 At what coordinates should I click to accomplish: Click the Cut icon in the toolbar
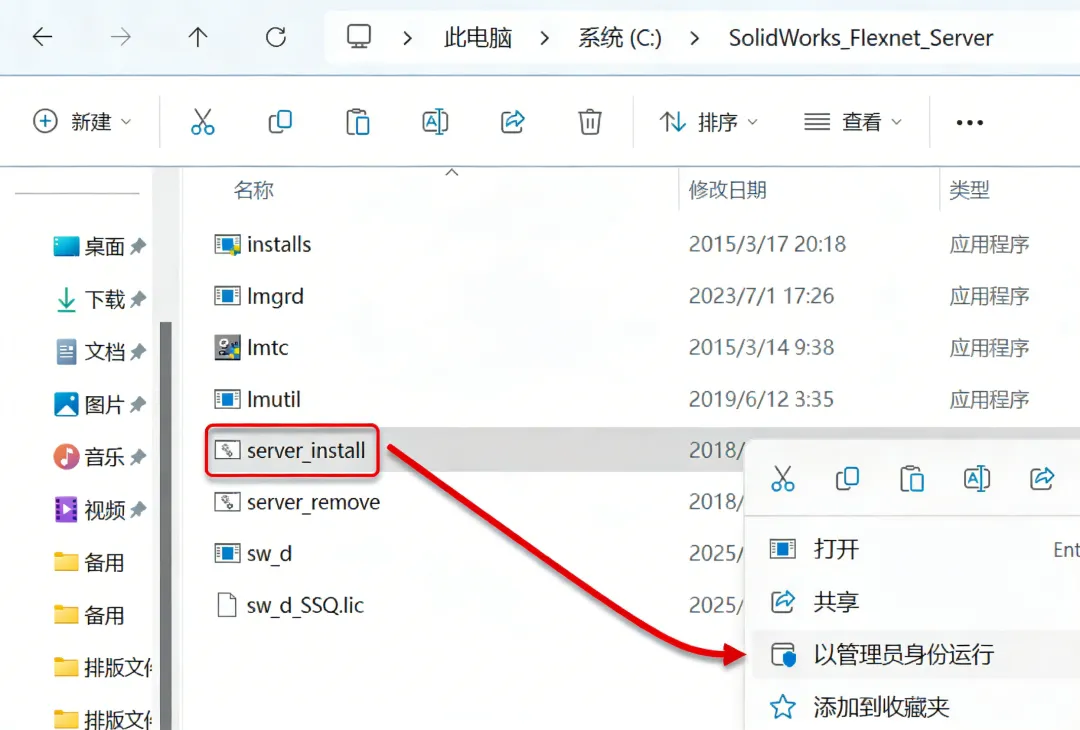click(202, 122)
